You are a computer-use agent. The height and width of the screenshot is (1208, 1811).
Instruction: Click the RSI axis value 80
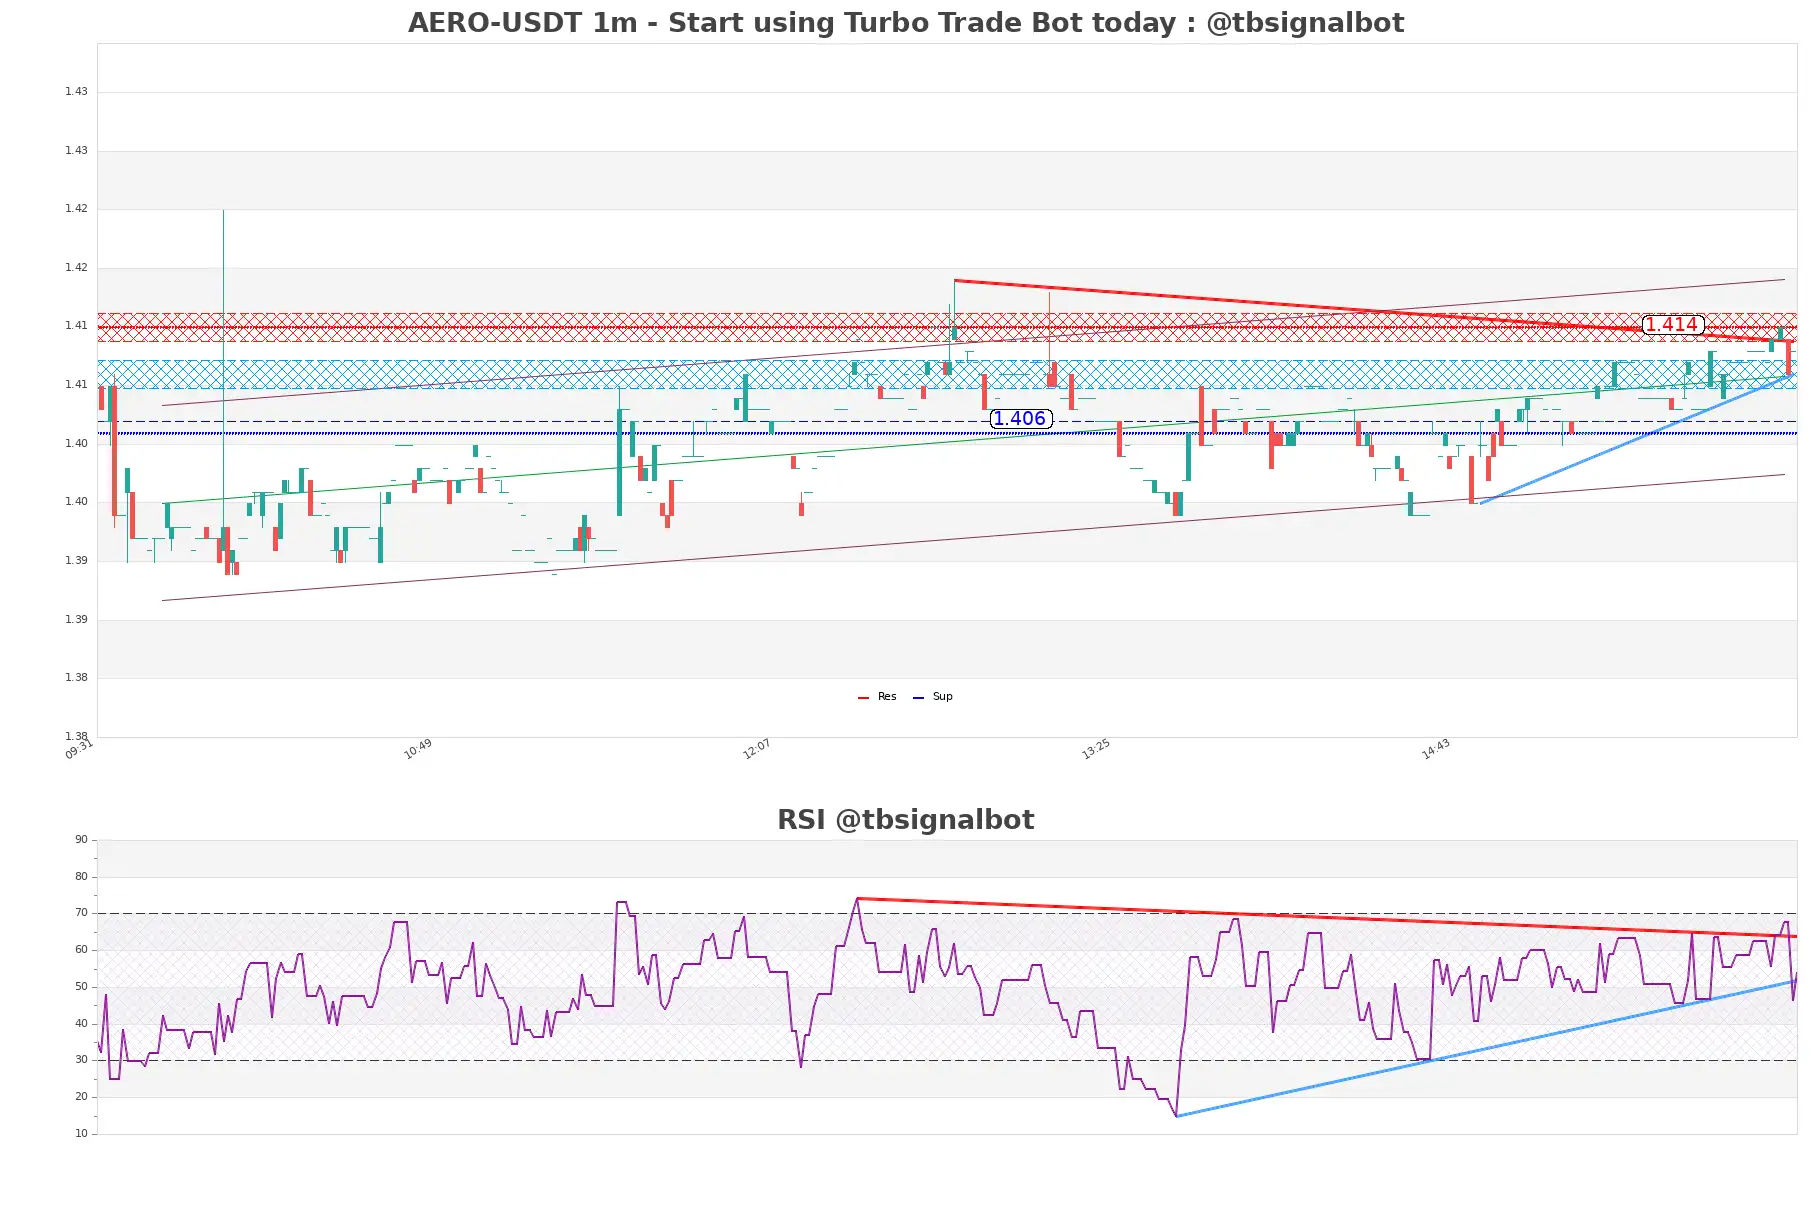[x=81, y=877]
